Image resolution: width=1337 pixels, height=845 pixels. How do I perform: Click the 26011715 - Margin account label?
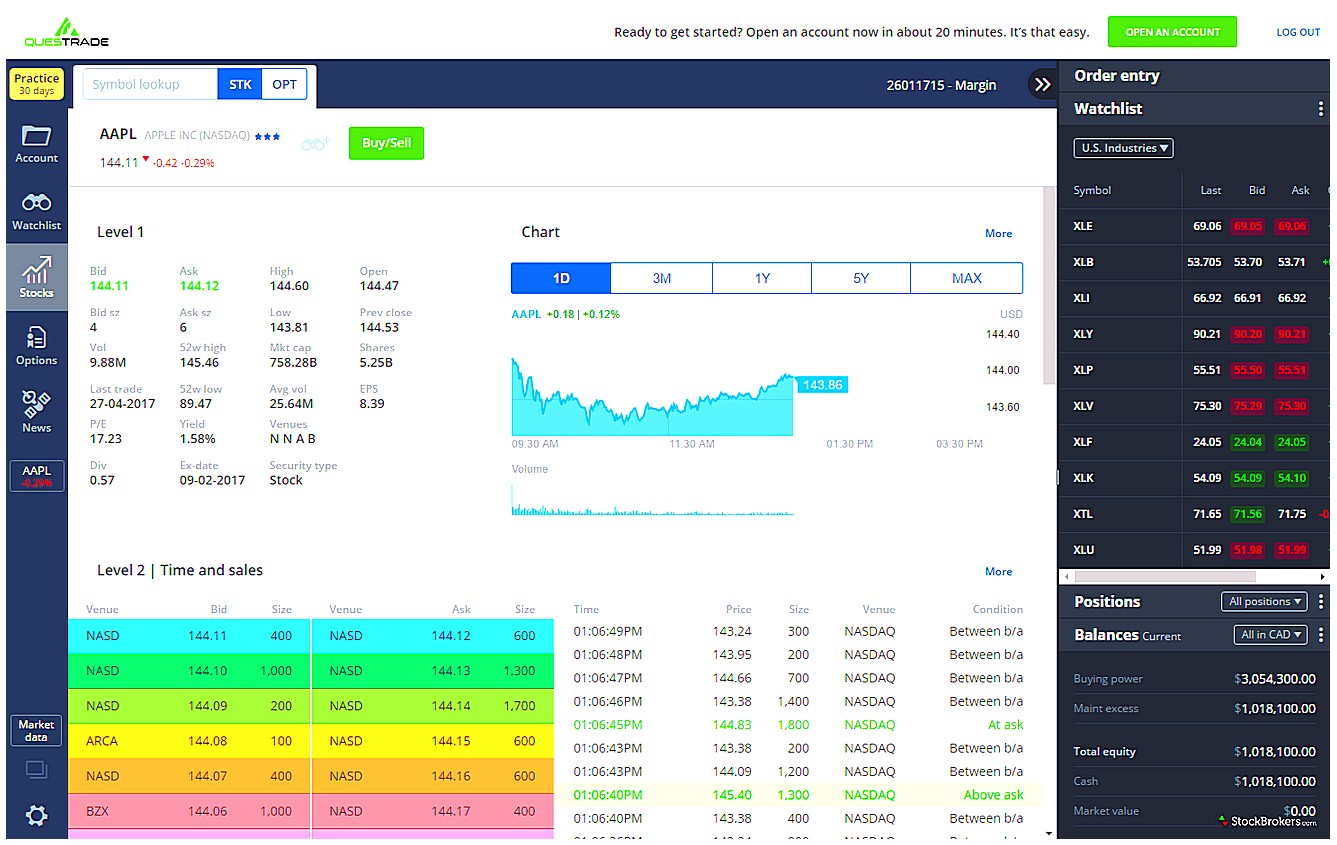[x=941, y=85]
